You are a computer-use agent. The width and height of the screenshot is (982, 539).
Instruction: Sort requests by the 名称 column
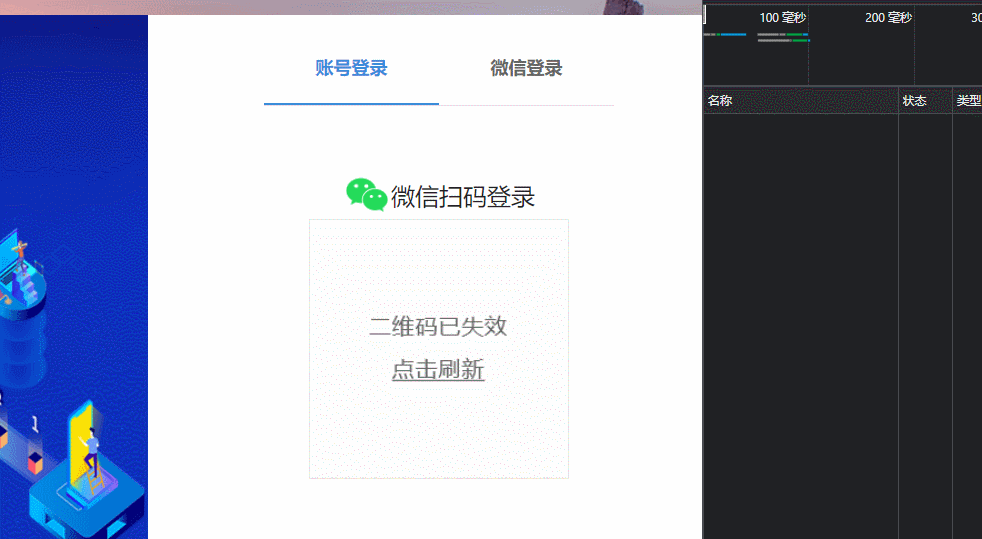coord(720,101)
